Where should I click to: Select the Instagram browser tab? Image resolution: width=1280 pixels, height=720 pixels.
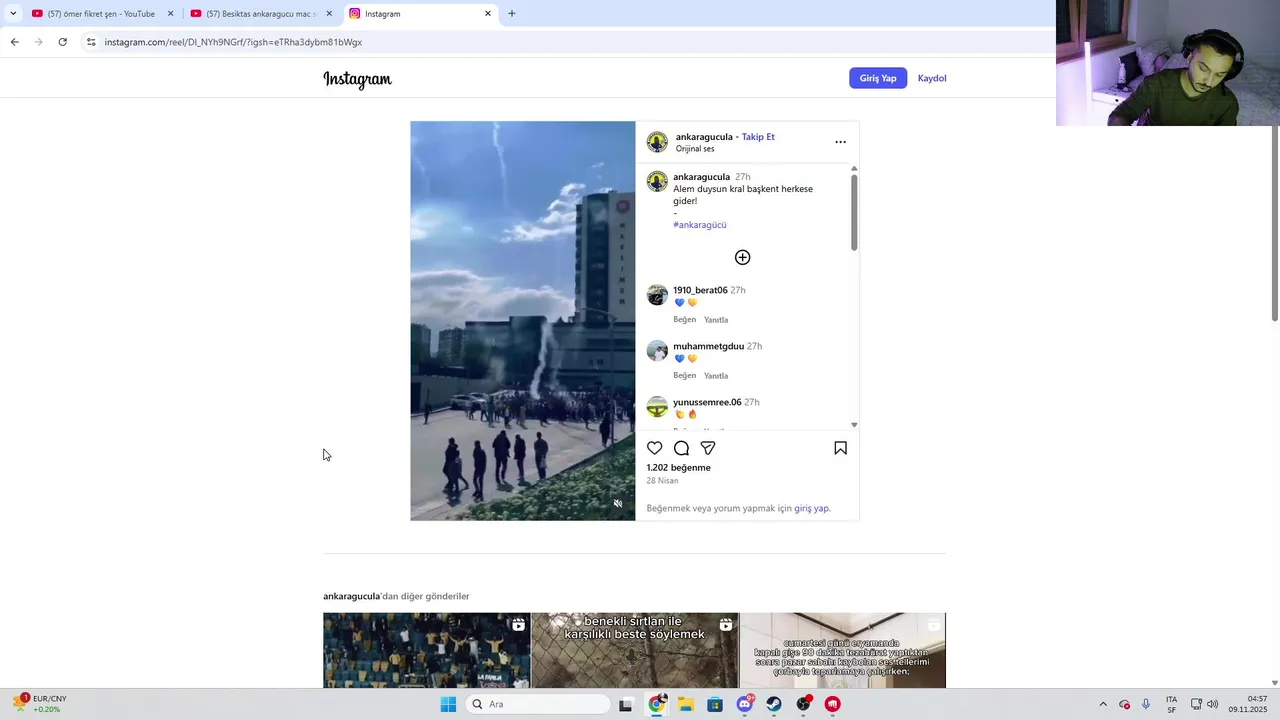418,14
